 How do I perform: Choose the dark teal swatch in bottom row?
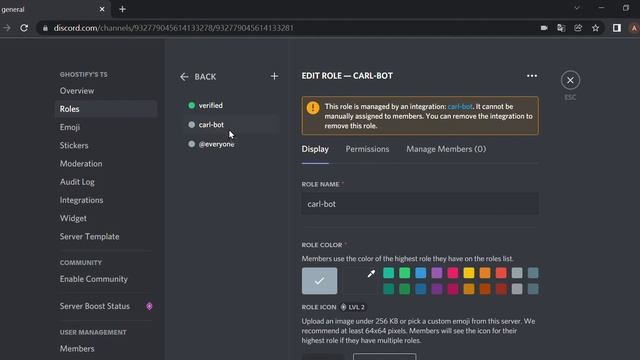coord(389,289)
